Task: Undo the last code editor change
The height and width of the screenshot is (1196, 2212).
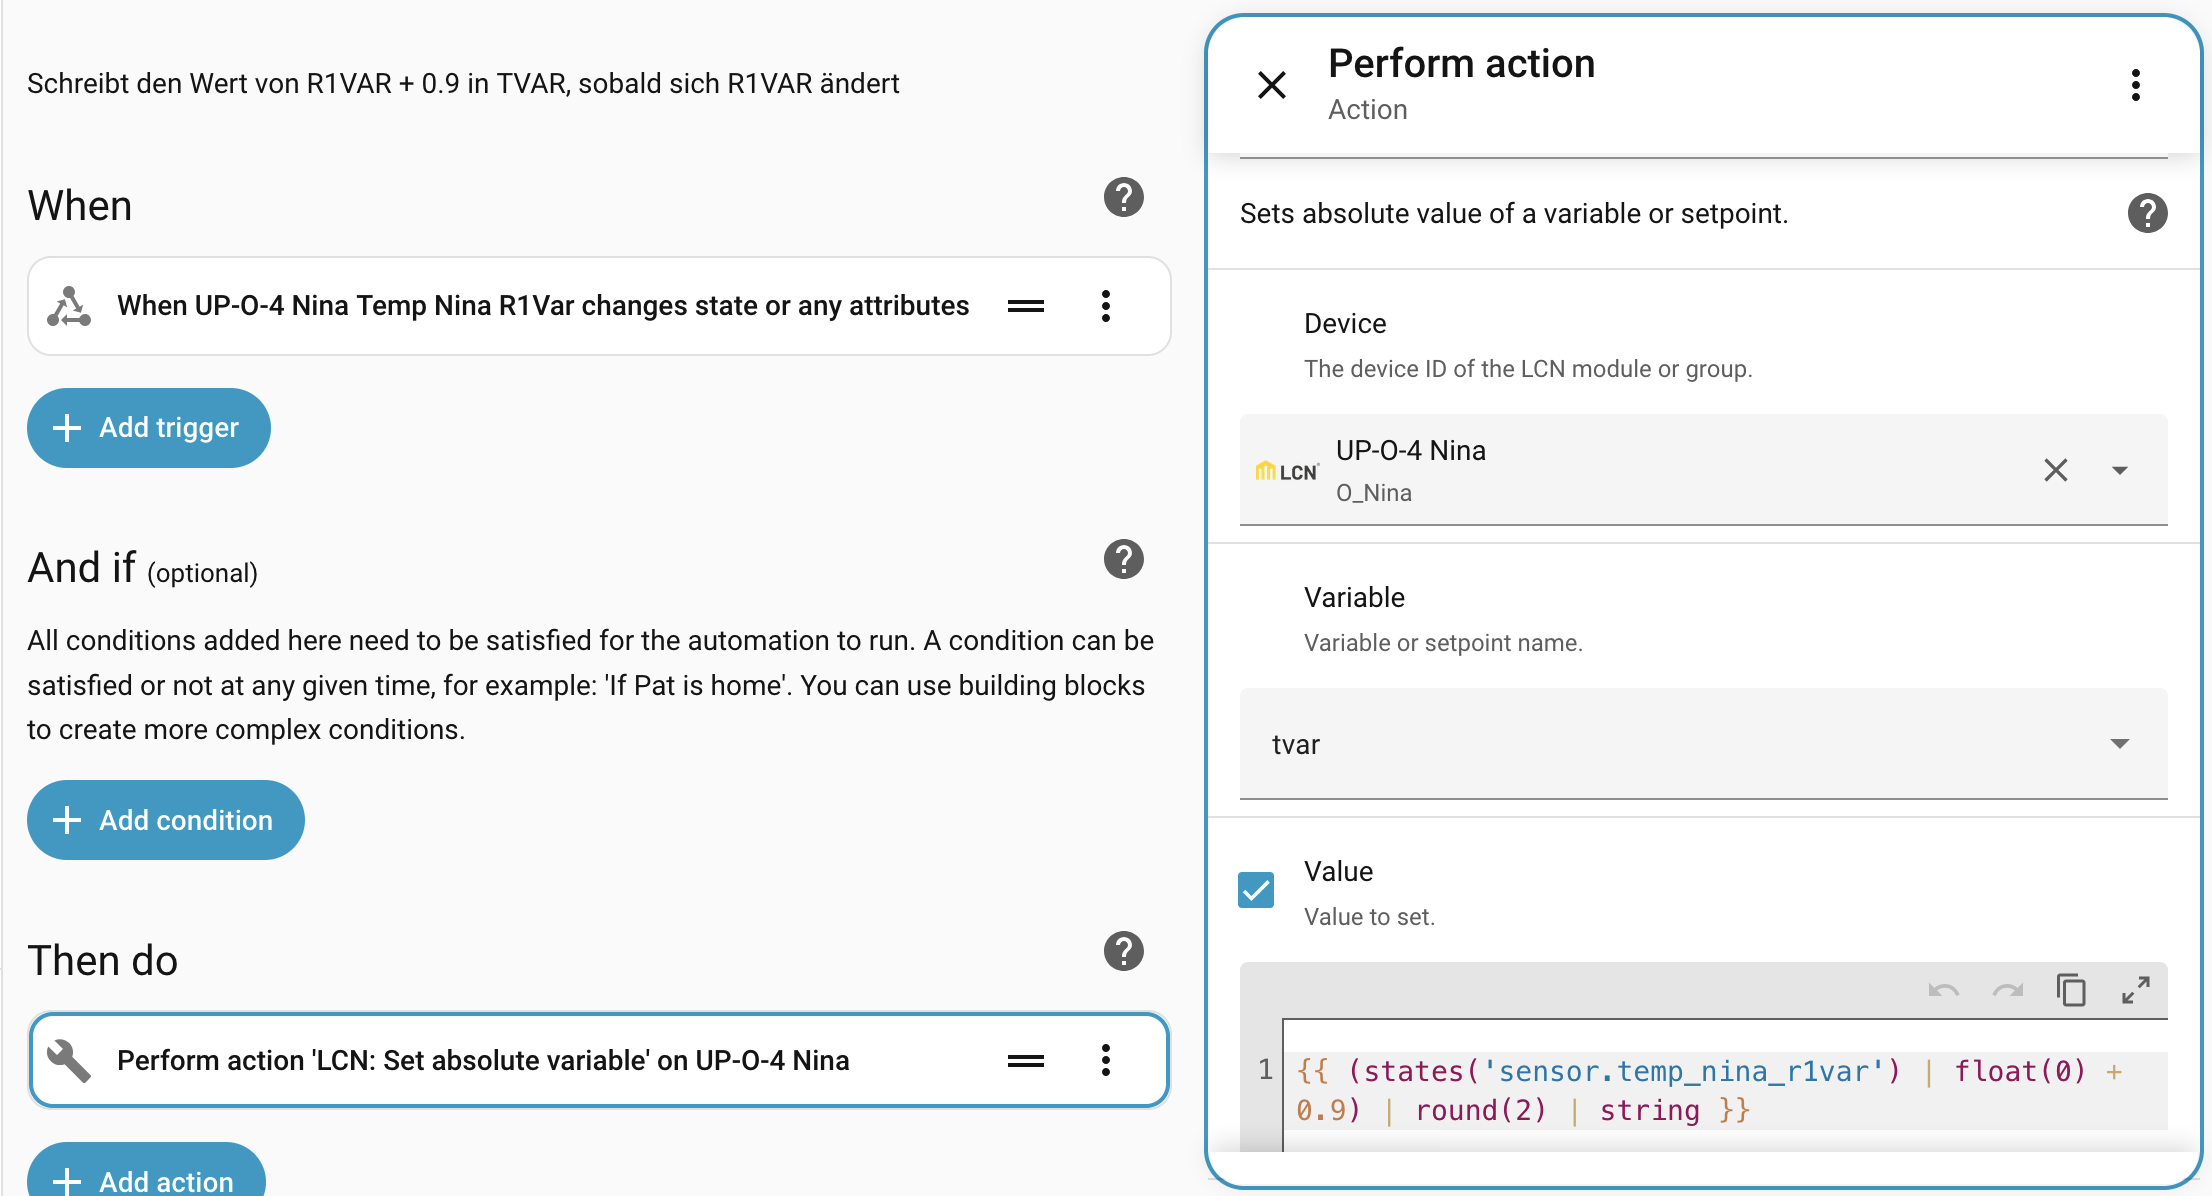Action: pos(1943,990)
